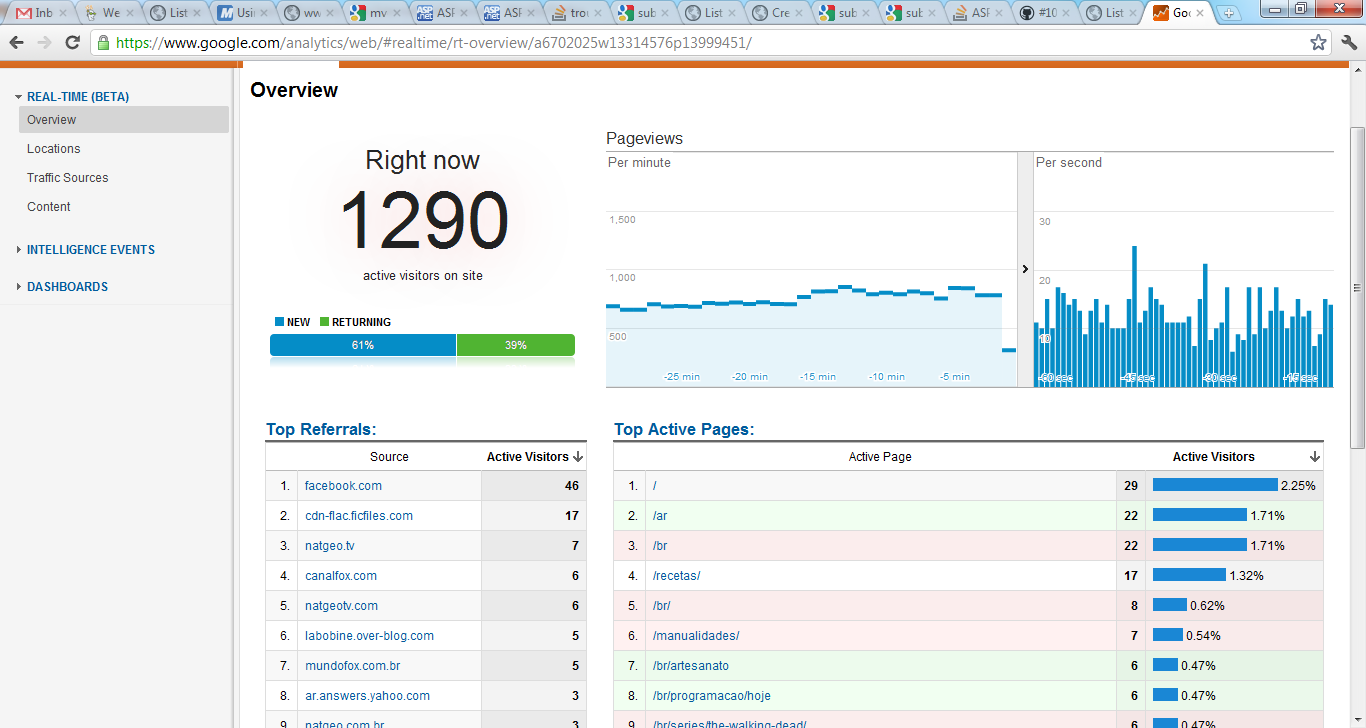
Task: Open the canalfox.com referral source
Action: click(x=341, y=576)
